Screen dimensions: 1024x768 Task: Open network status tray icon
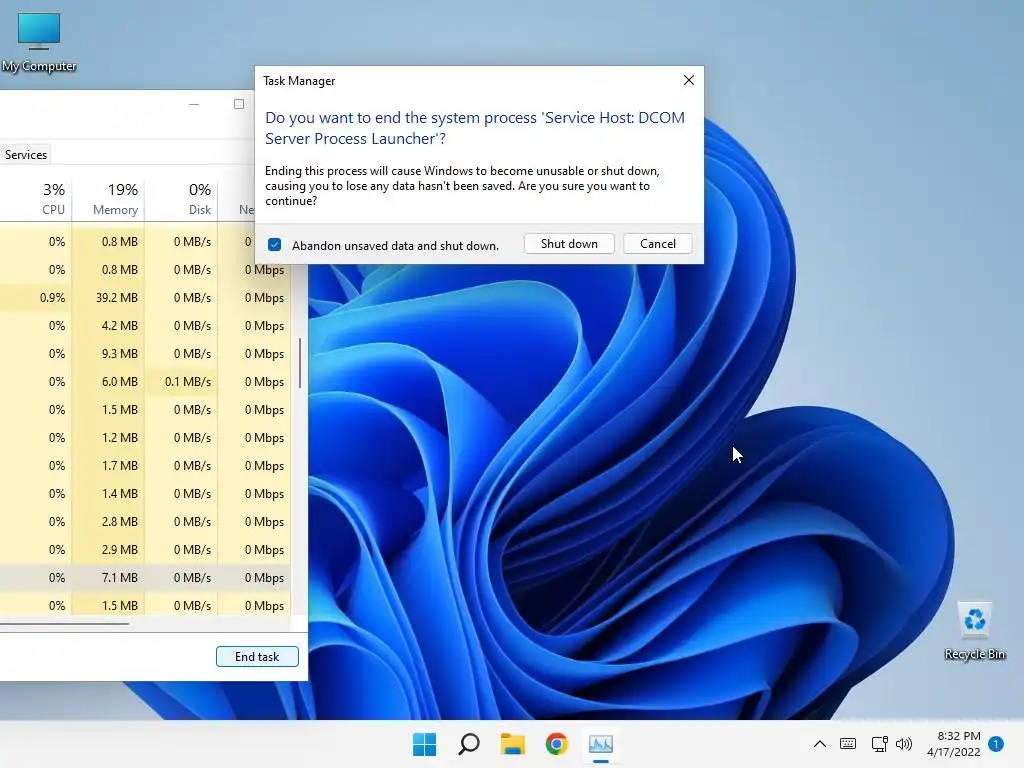879,744
